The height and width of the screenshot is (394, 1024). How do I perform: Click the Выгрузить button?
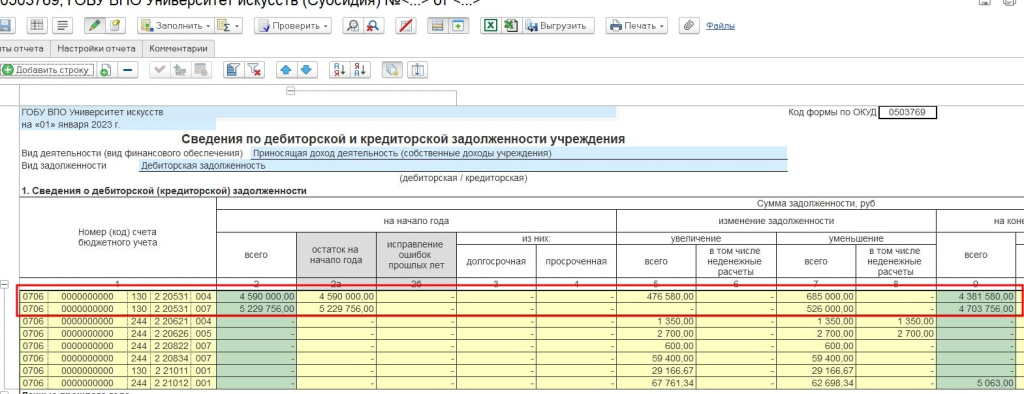click(557, 25)
